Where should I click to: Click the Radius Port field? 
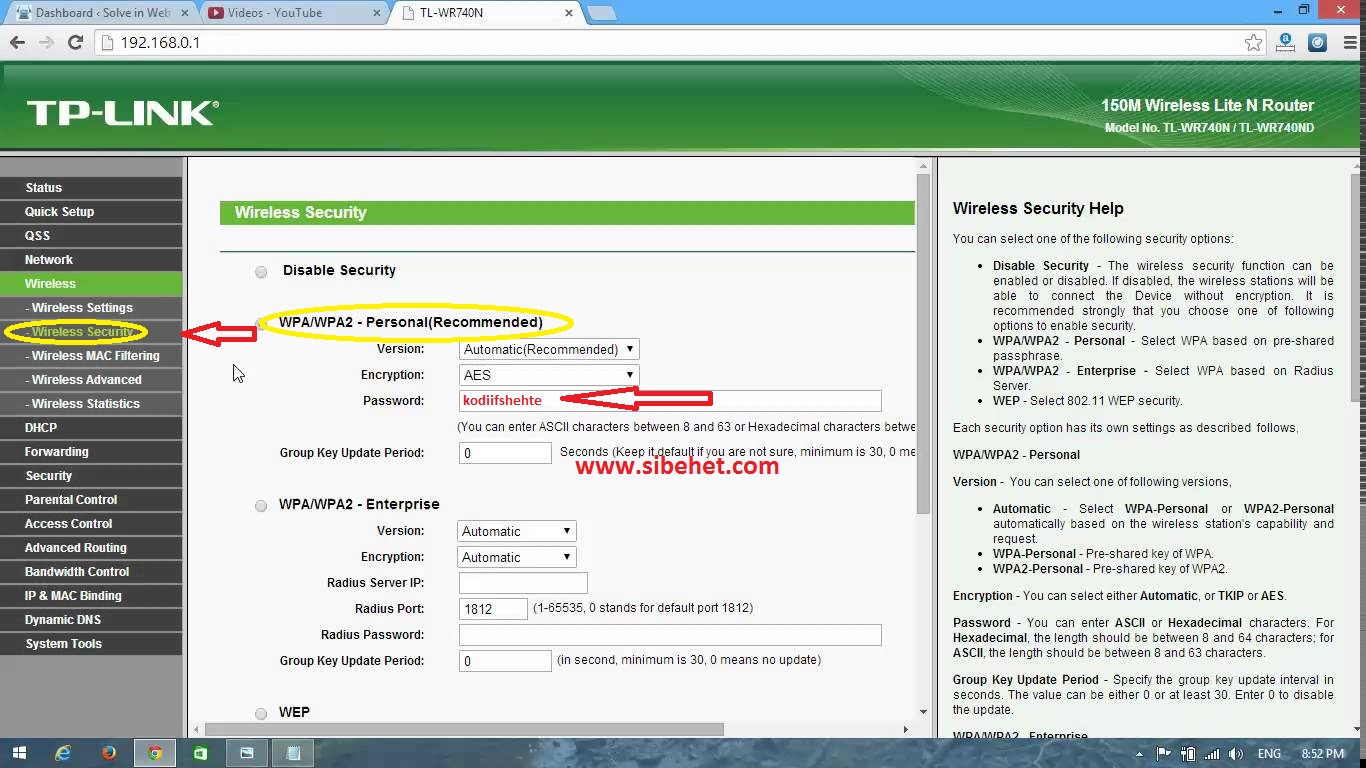click(x=493, y=609)
